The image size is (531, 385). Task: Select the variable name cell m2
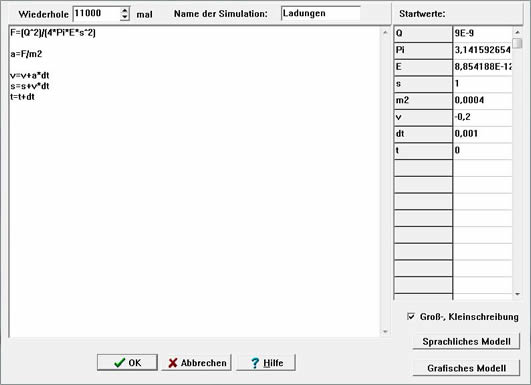tap(423, 100)
